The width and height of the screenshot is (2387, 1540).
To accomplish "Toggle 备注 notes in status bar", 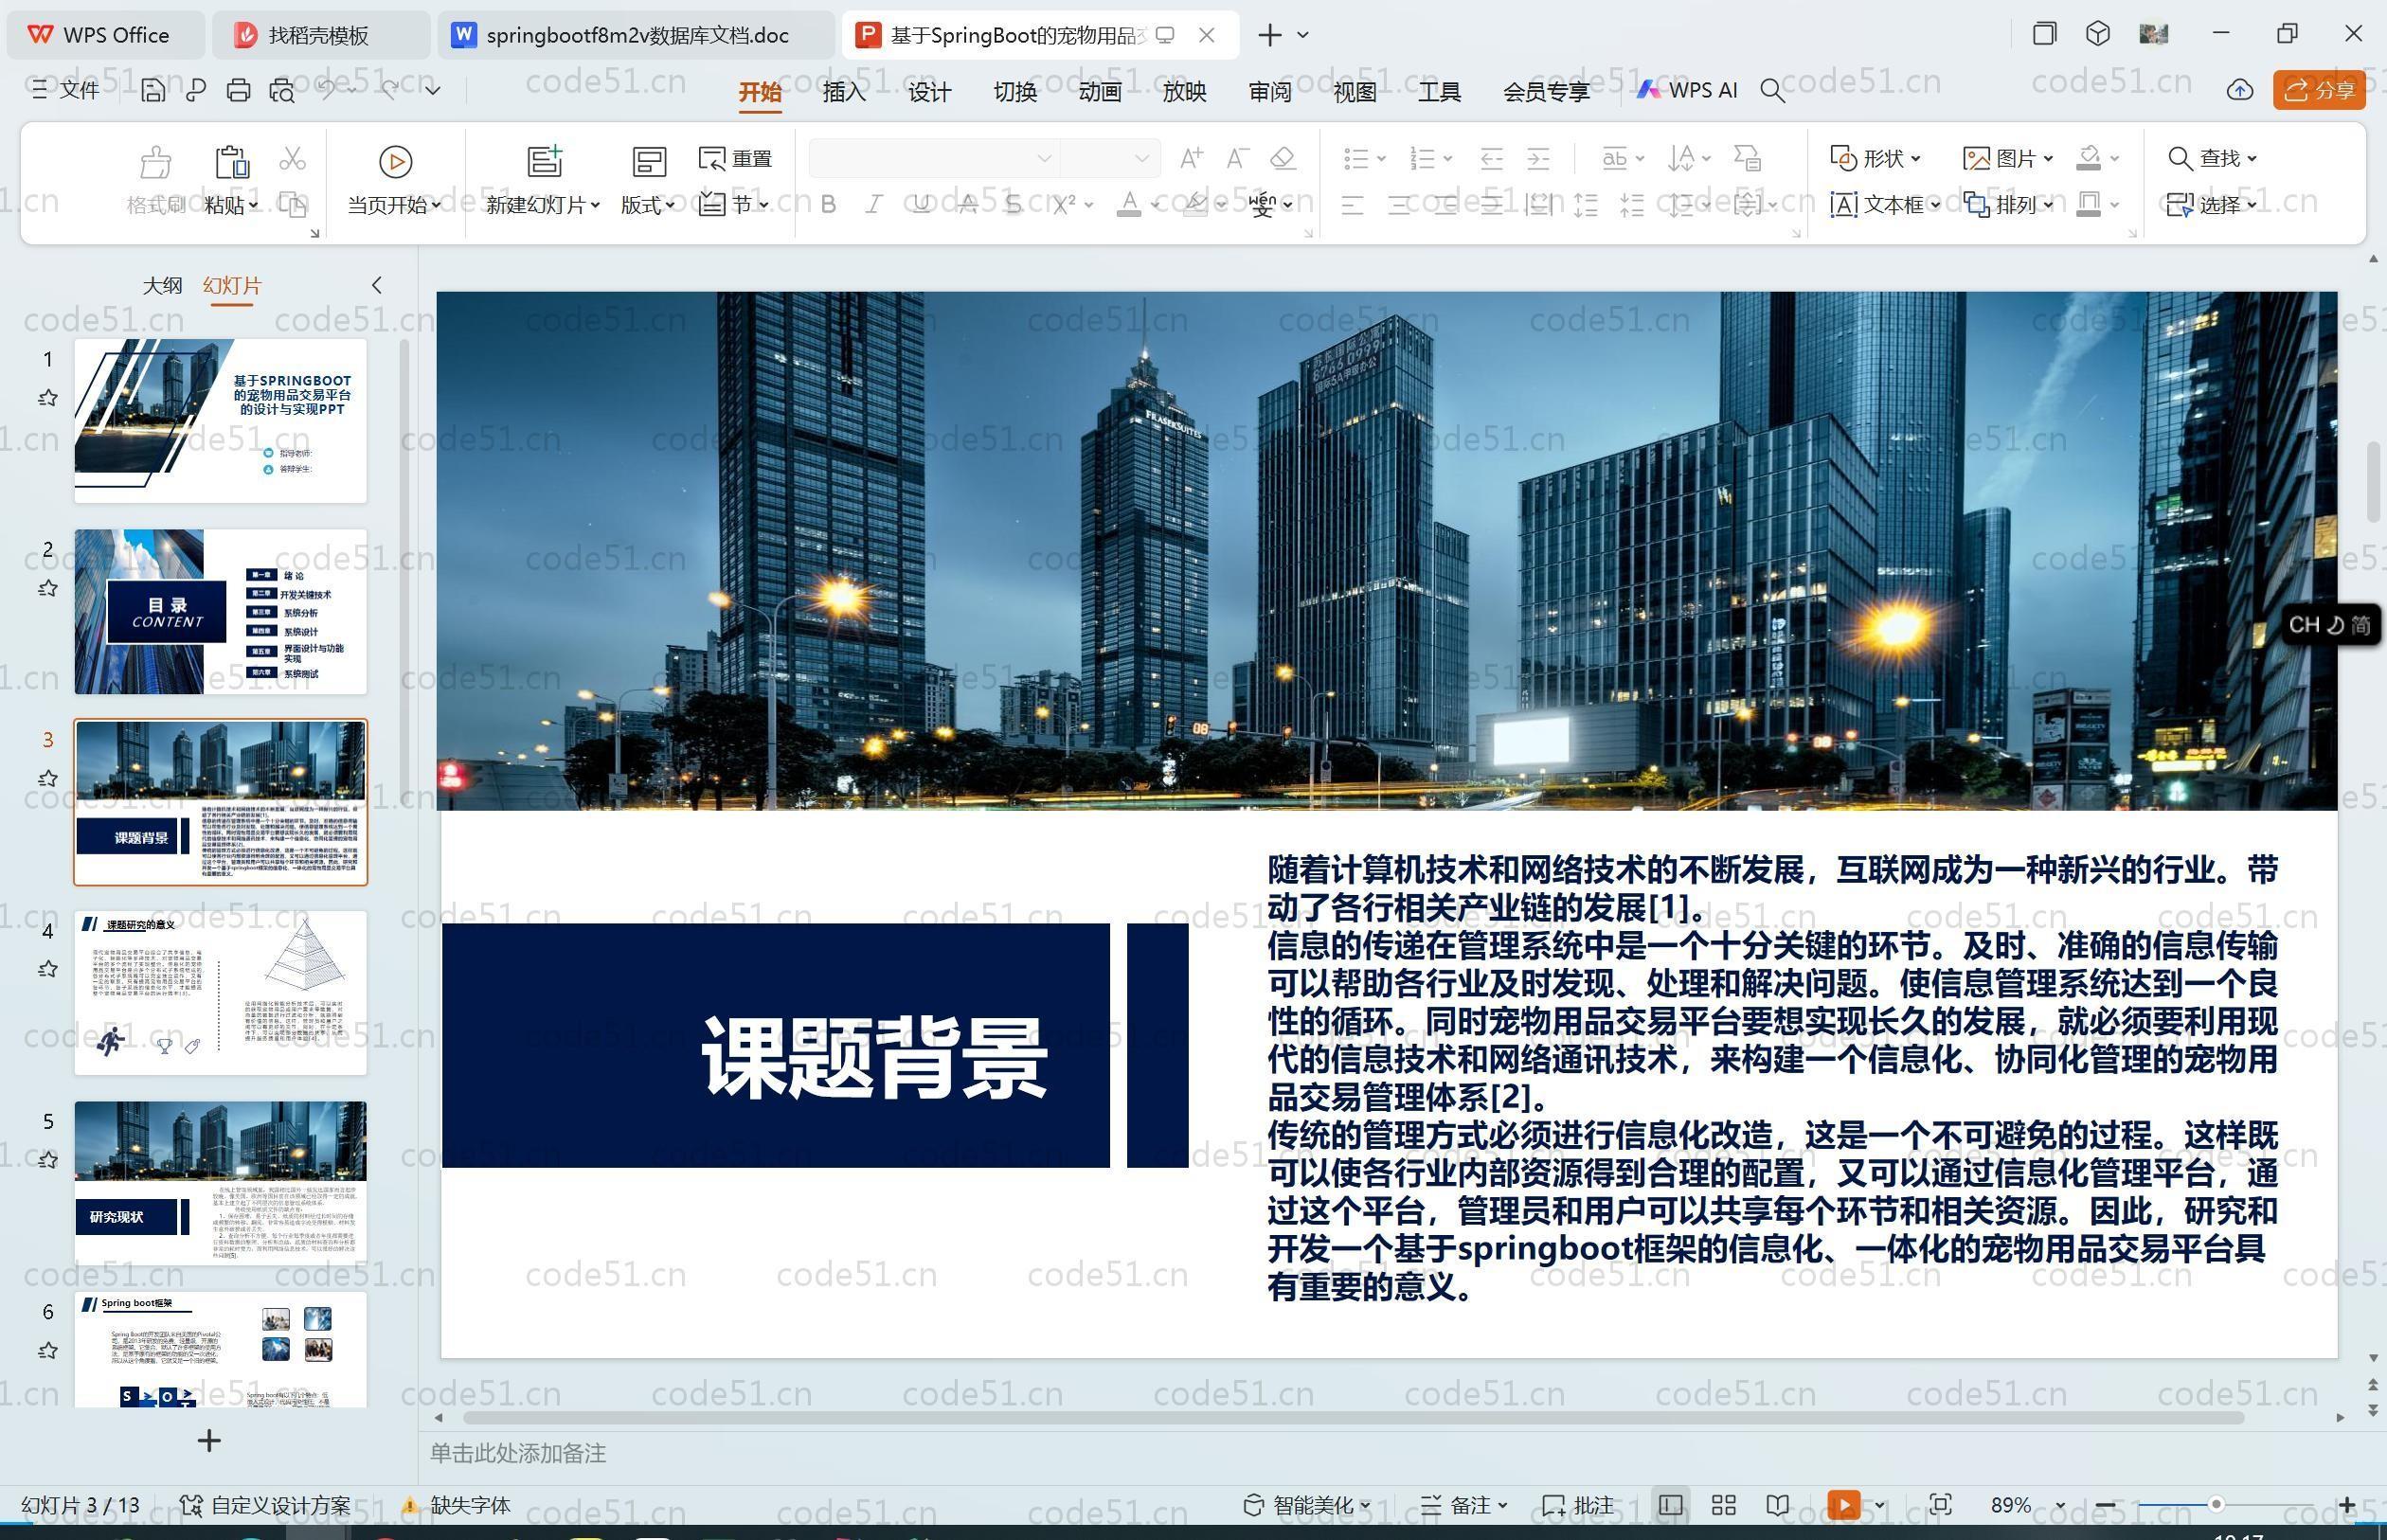I will coord(1464,1505).
